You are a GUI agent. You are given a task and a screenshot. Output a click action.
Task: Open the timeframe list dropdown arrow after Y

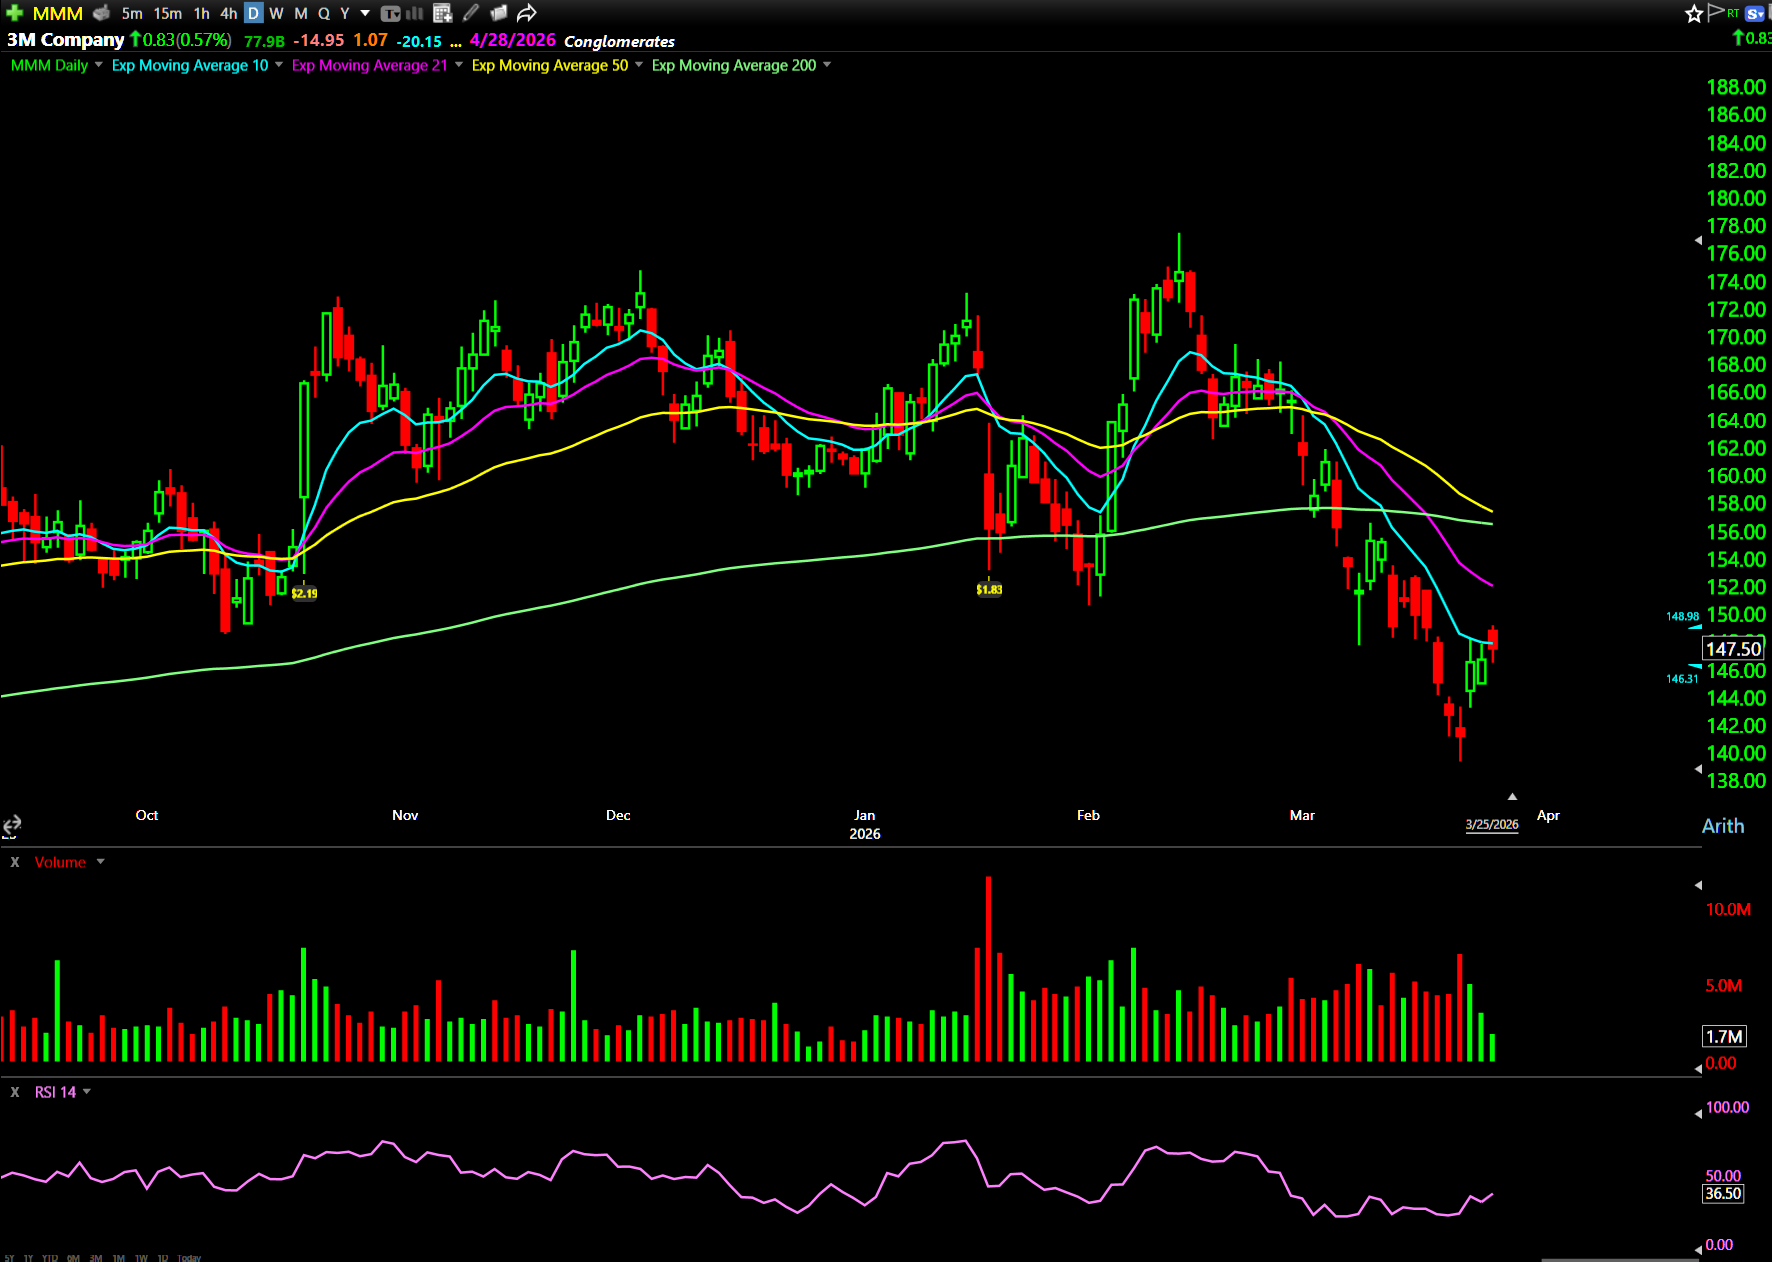(365, 13)
